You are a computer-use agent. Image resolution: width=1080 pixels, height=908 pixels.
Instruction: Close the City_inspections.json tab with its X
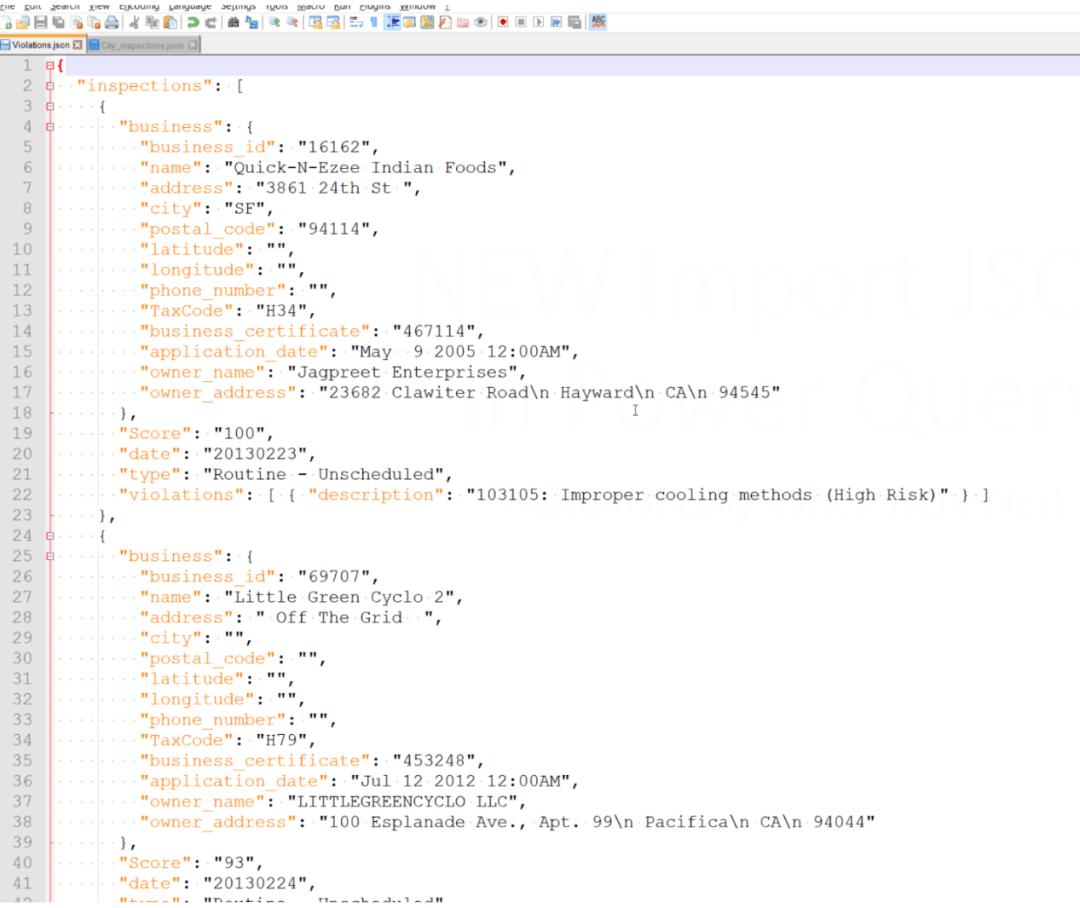192,46
